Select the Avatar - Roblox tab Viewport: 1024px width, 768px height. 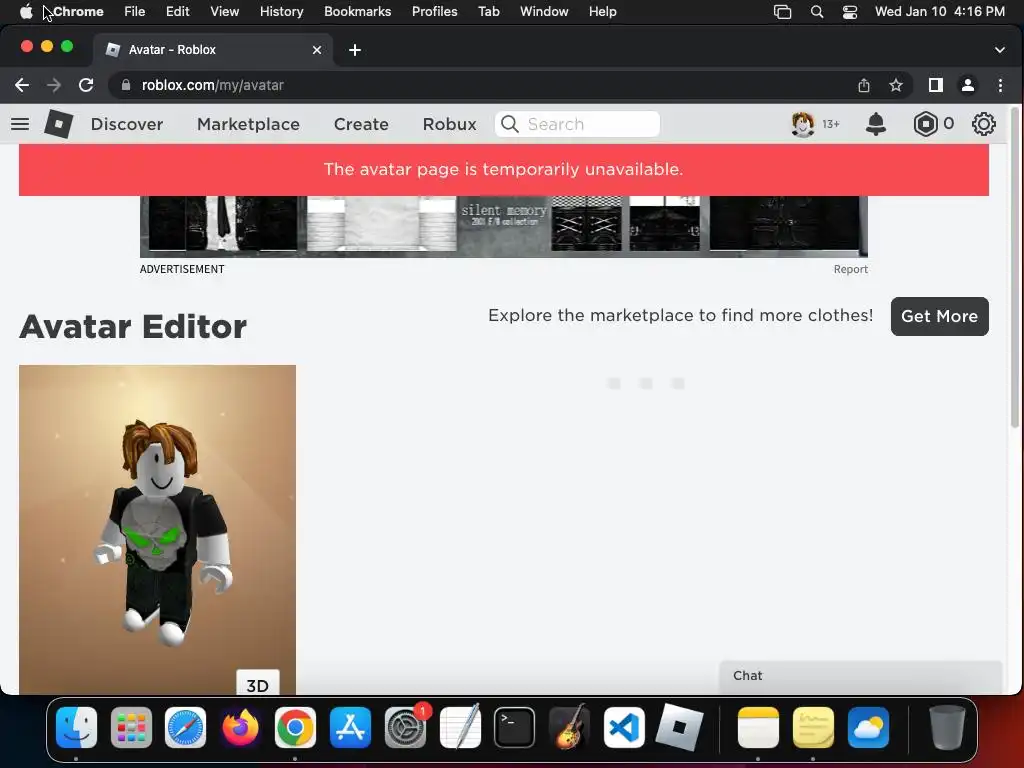(214, 50)
